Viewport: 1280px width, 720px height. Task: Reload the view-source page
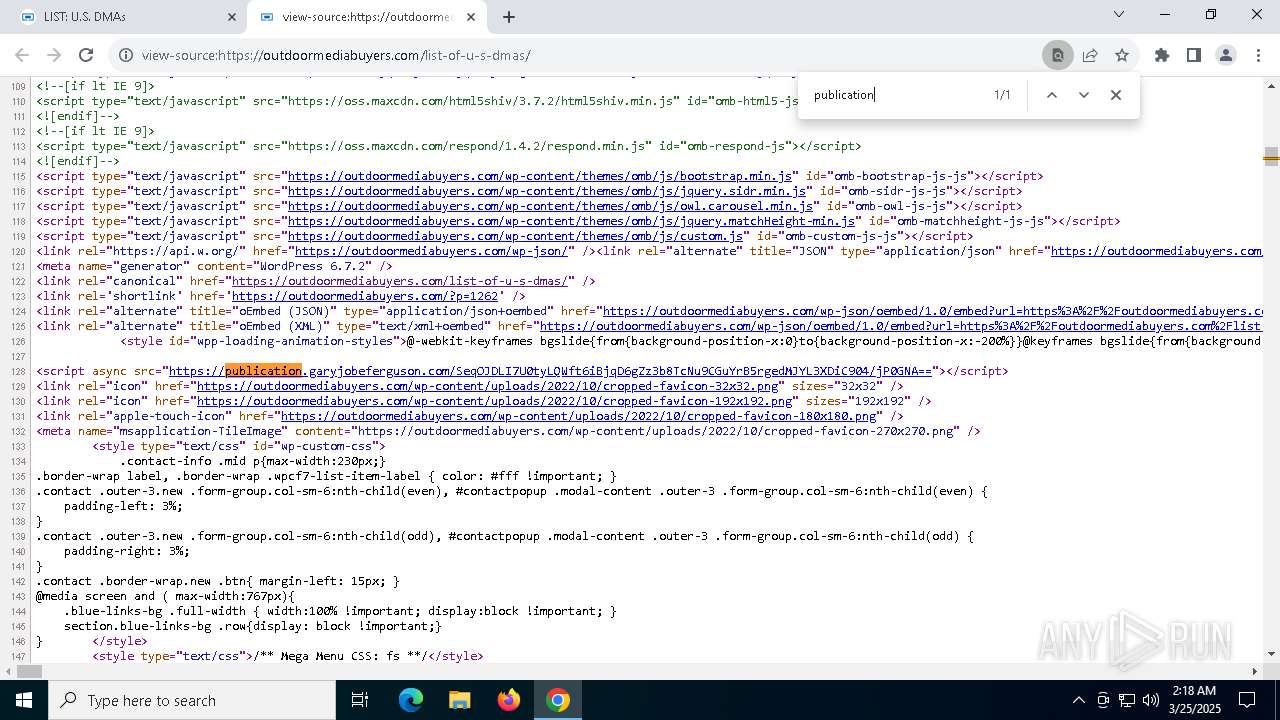coord(86,56)
